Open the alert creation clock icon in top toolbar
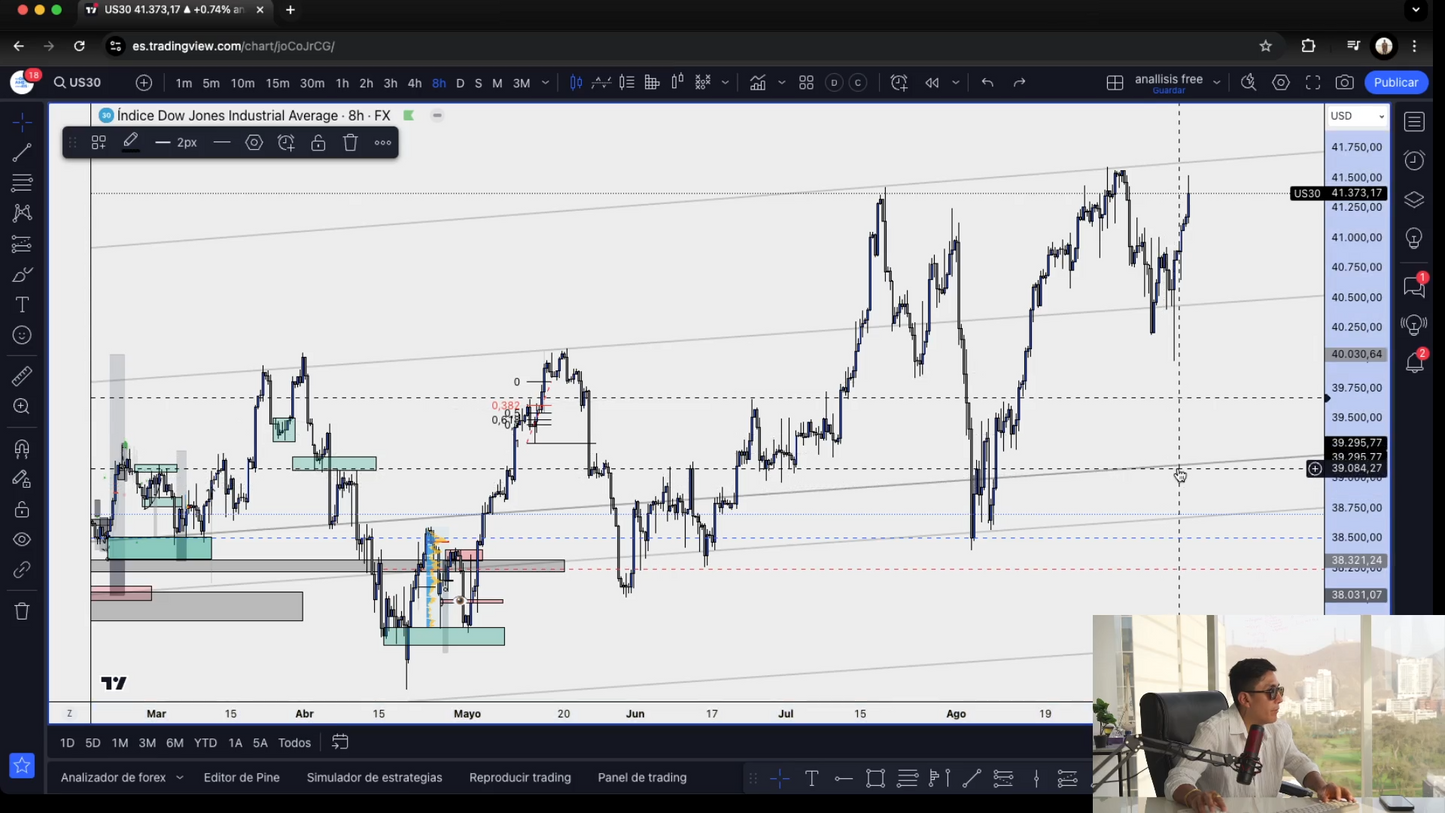This screenshot has width=1445, height=813. click(x=899, y=83)
